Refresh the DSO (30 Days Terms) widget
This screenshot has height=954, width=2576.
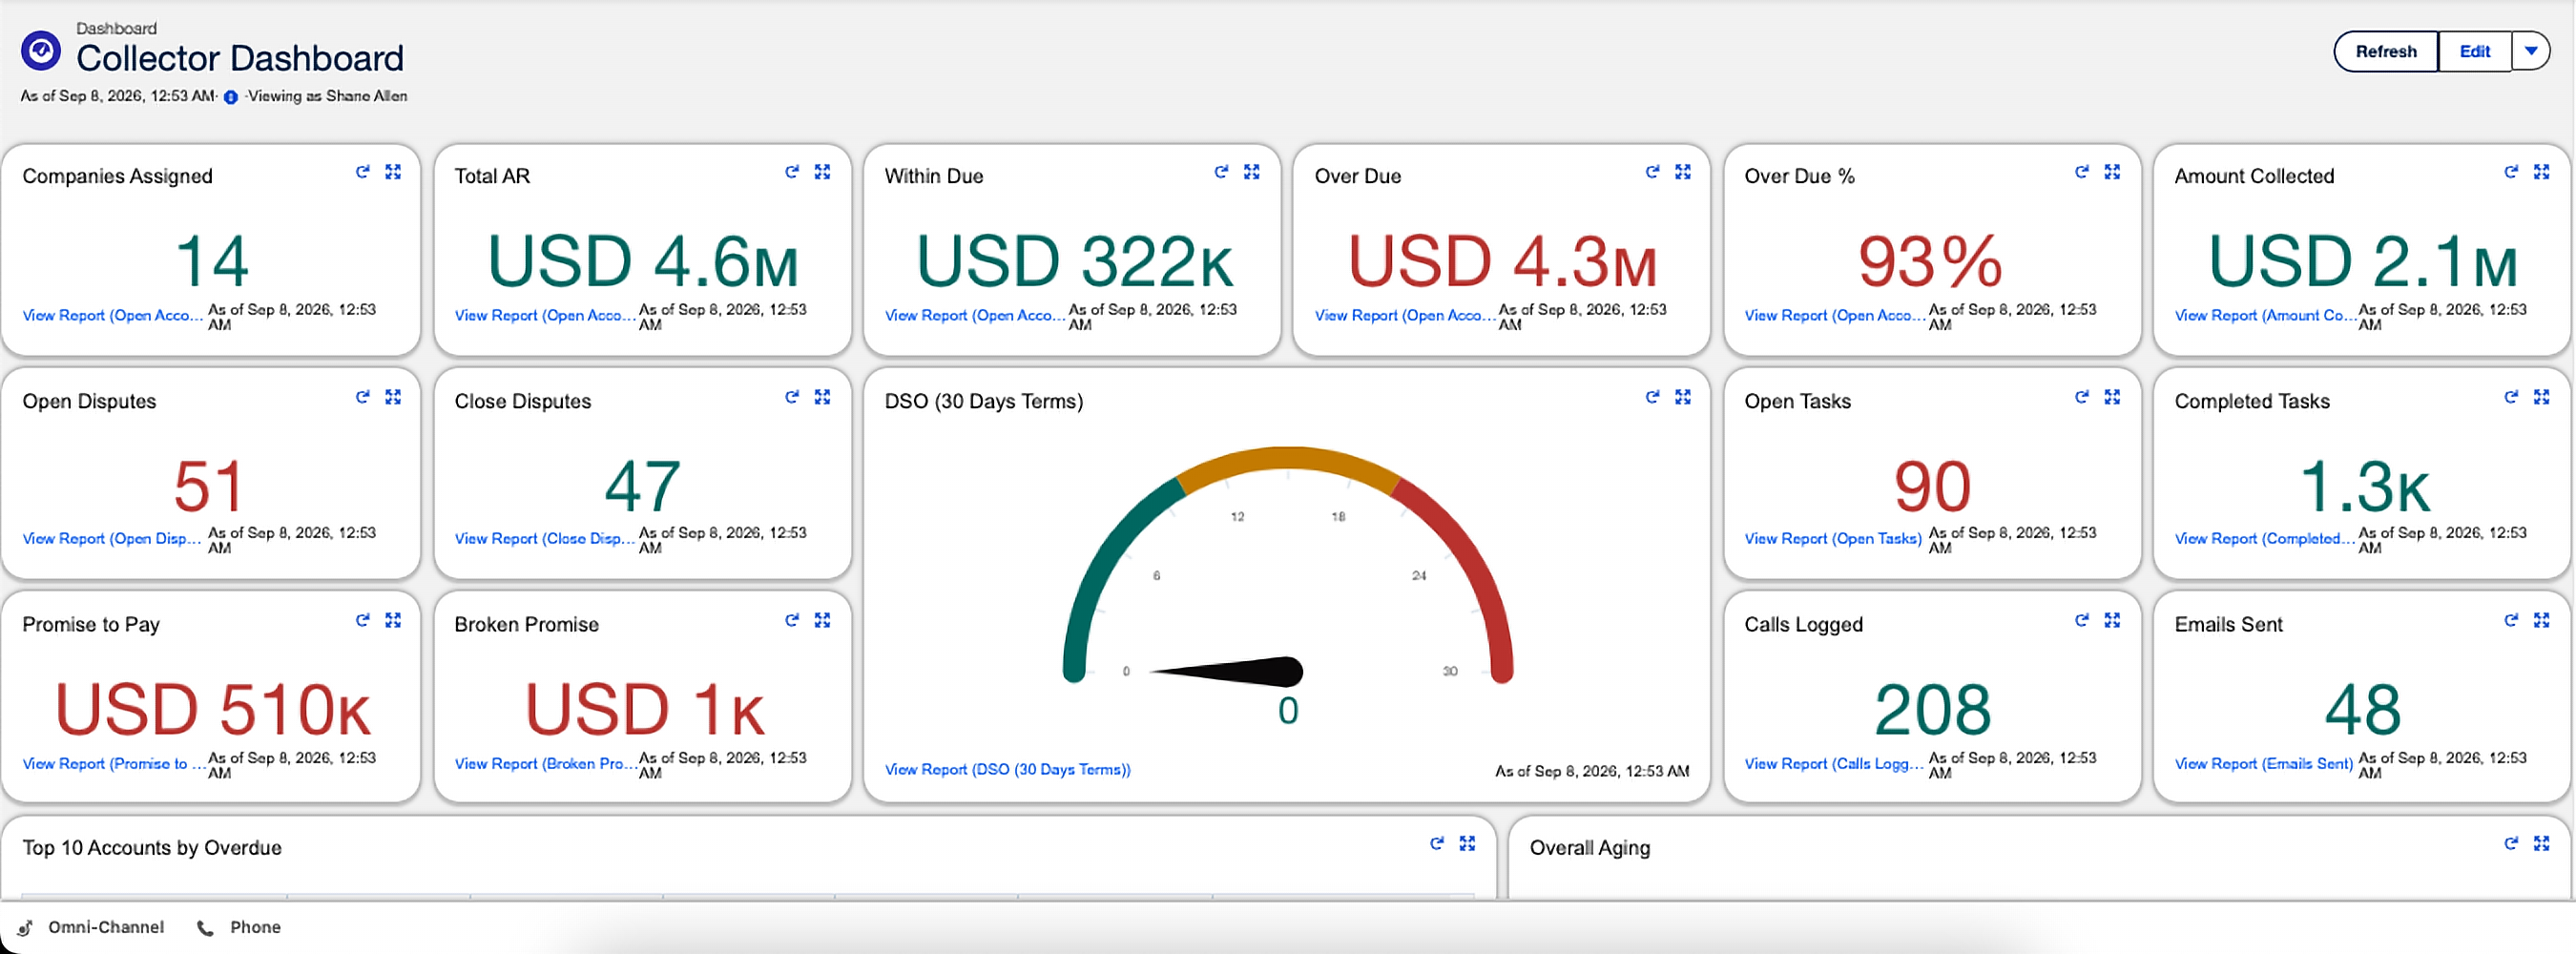click(1652, 397)
